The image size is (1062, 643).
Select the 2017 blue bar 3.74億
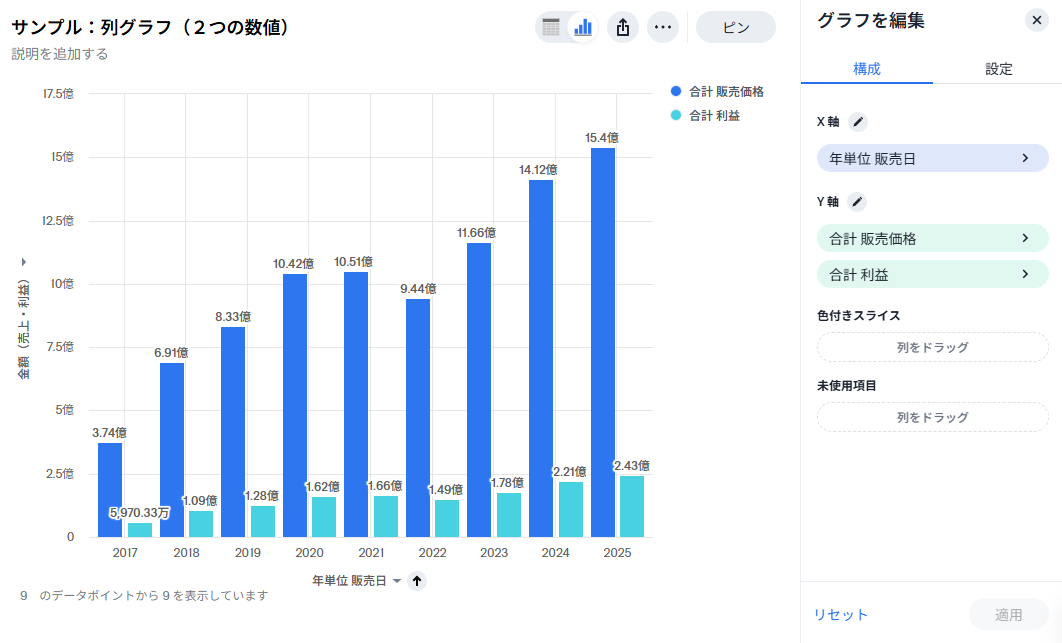click(110, 490)
